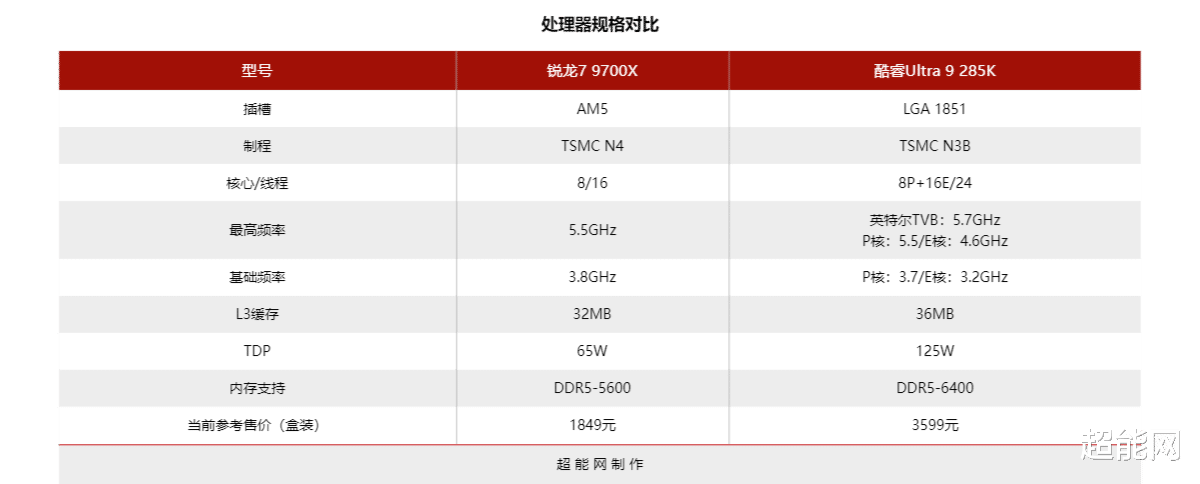Click the 3.8GHz base frequency cell
The image size is (1200, 484).
click(x=592, y=277)
